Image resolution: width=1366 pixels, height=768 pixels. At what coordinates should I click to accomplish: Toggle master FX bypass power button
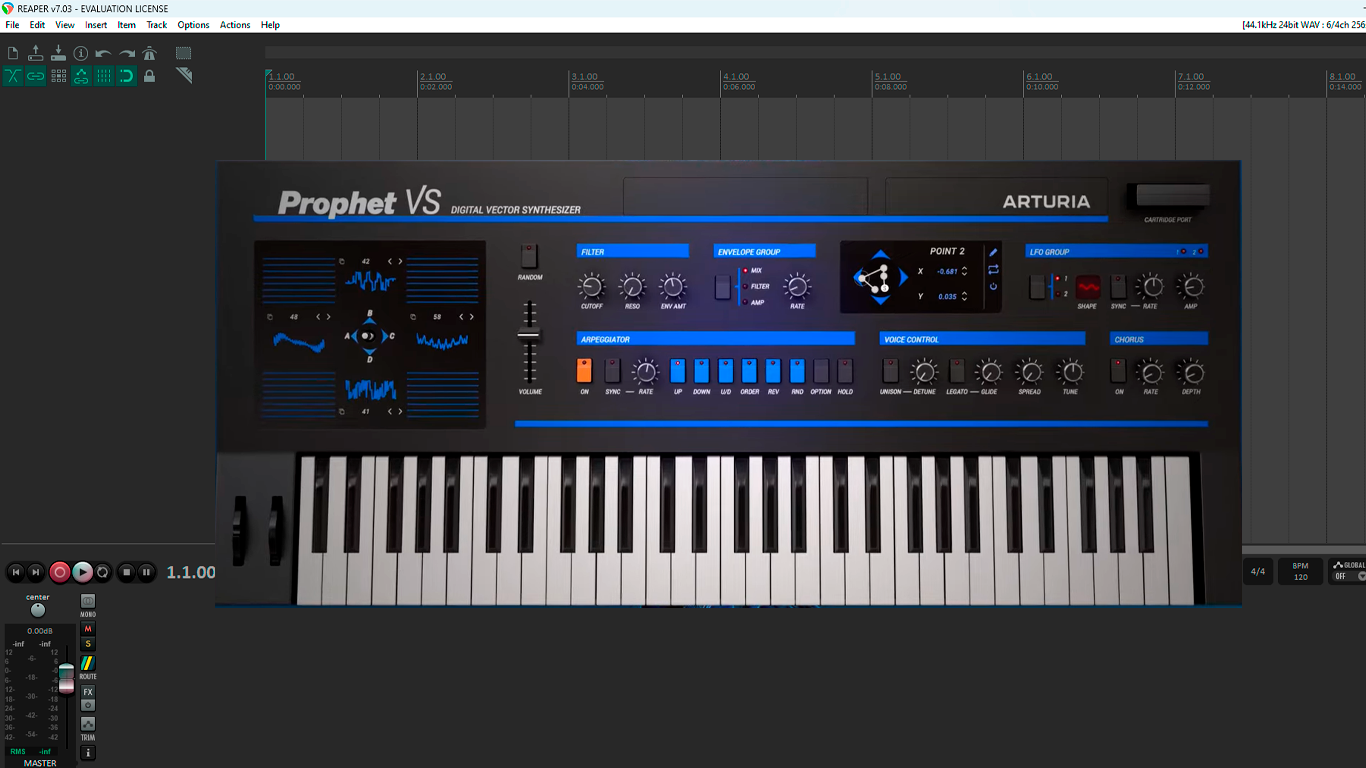pos(88,705)
